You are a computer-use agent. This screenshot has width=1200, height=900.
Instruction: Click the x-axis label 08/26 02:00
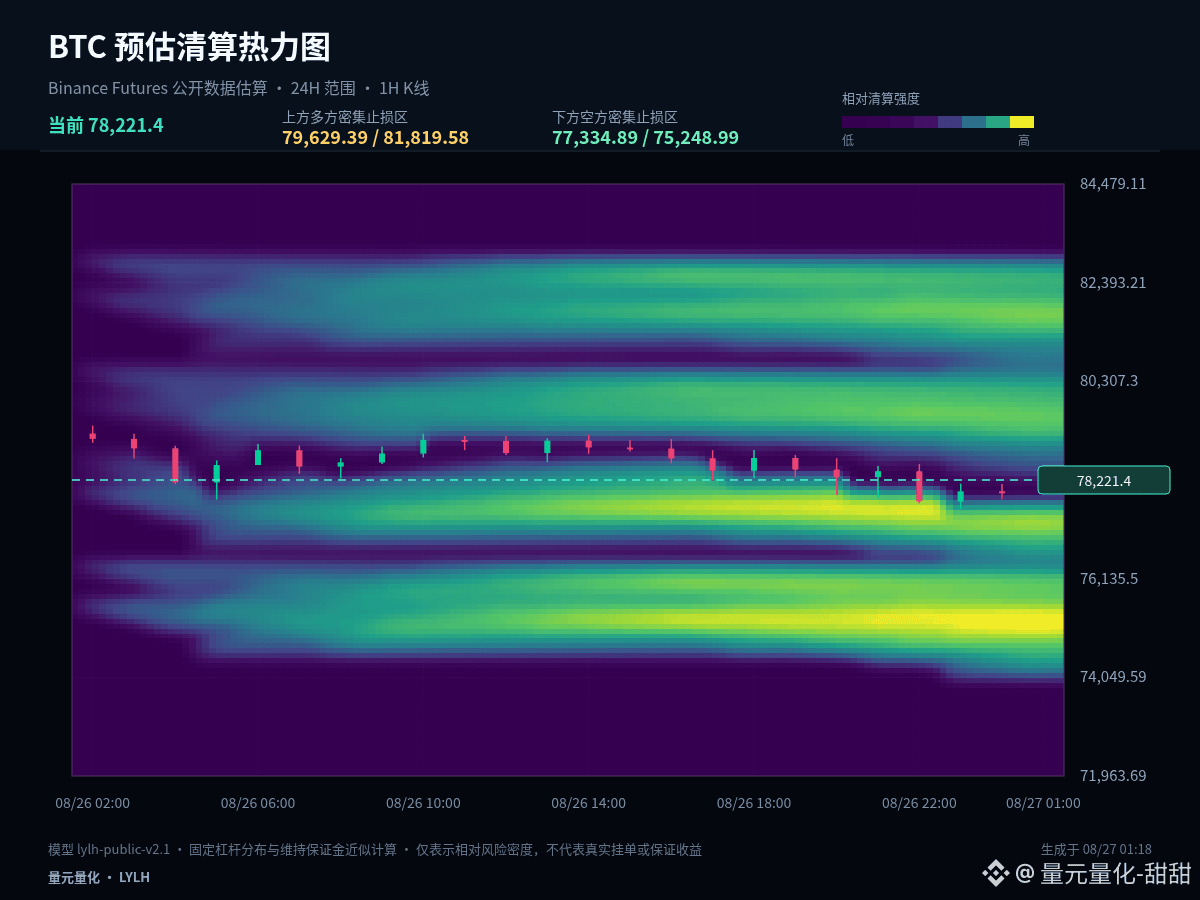pos(93,803)
